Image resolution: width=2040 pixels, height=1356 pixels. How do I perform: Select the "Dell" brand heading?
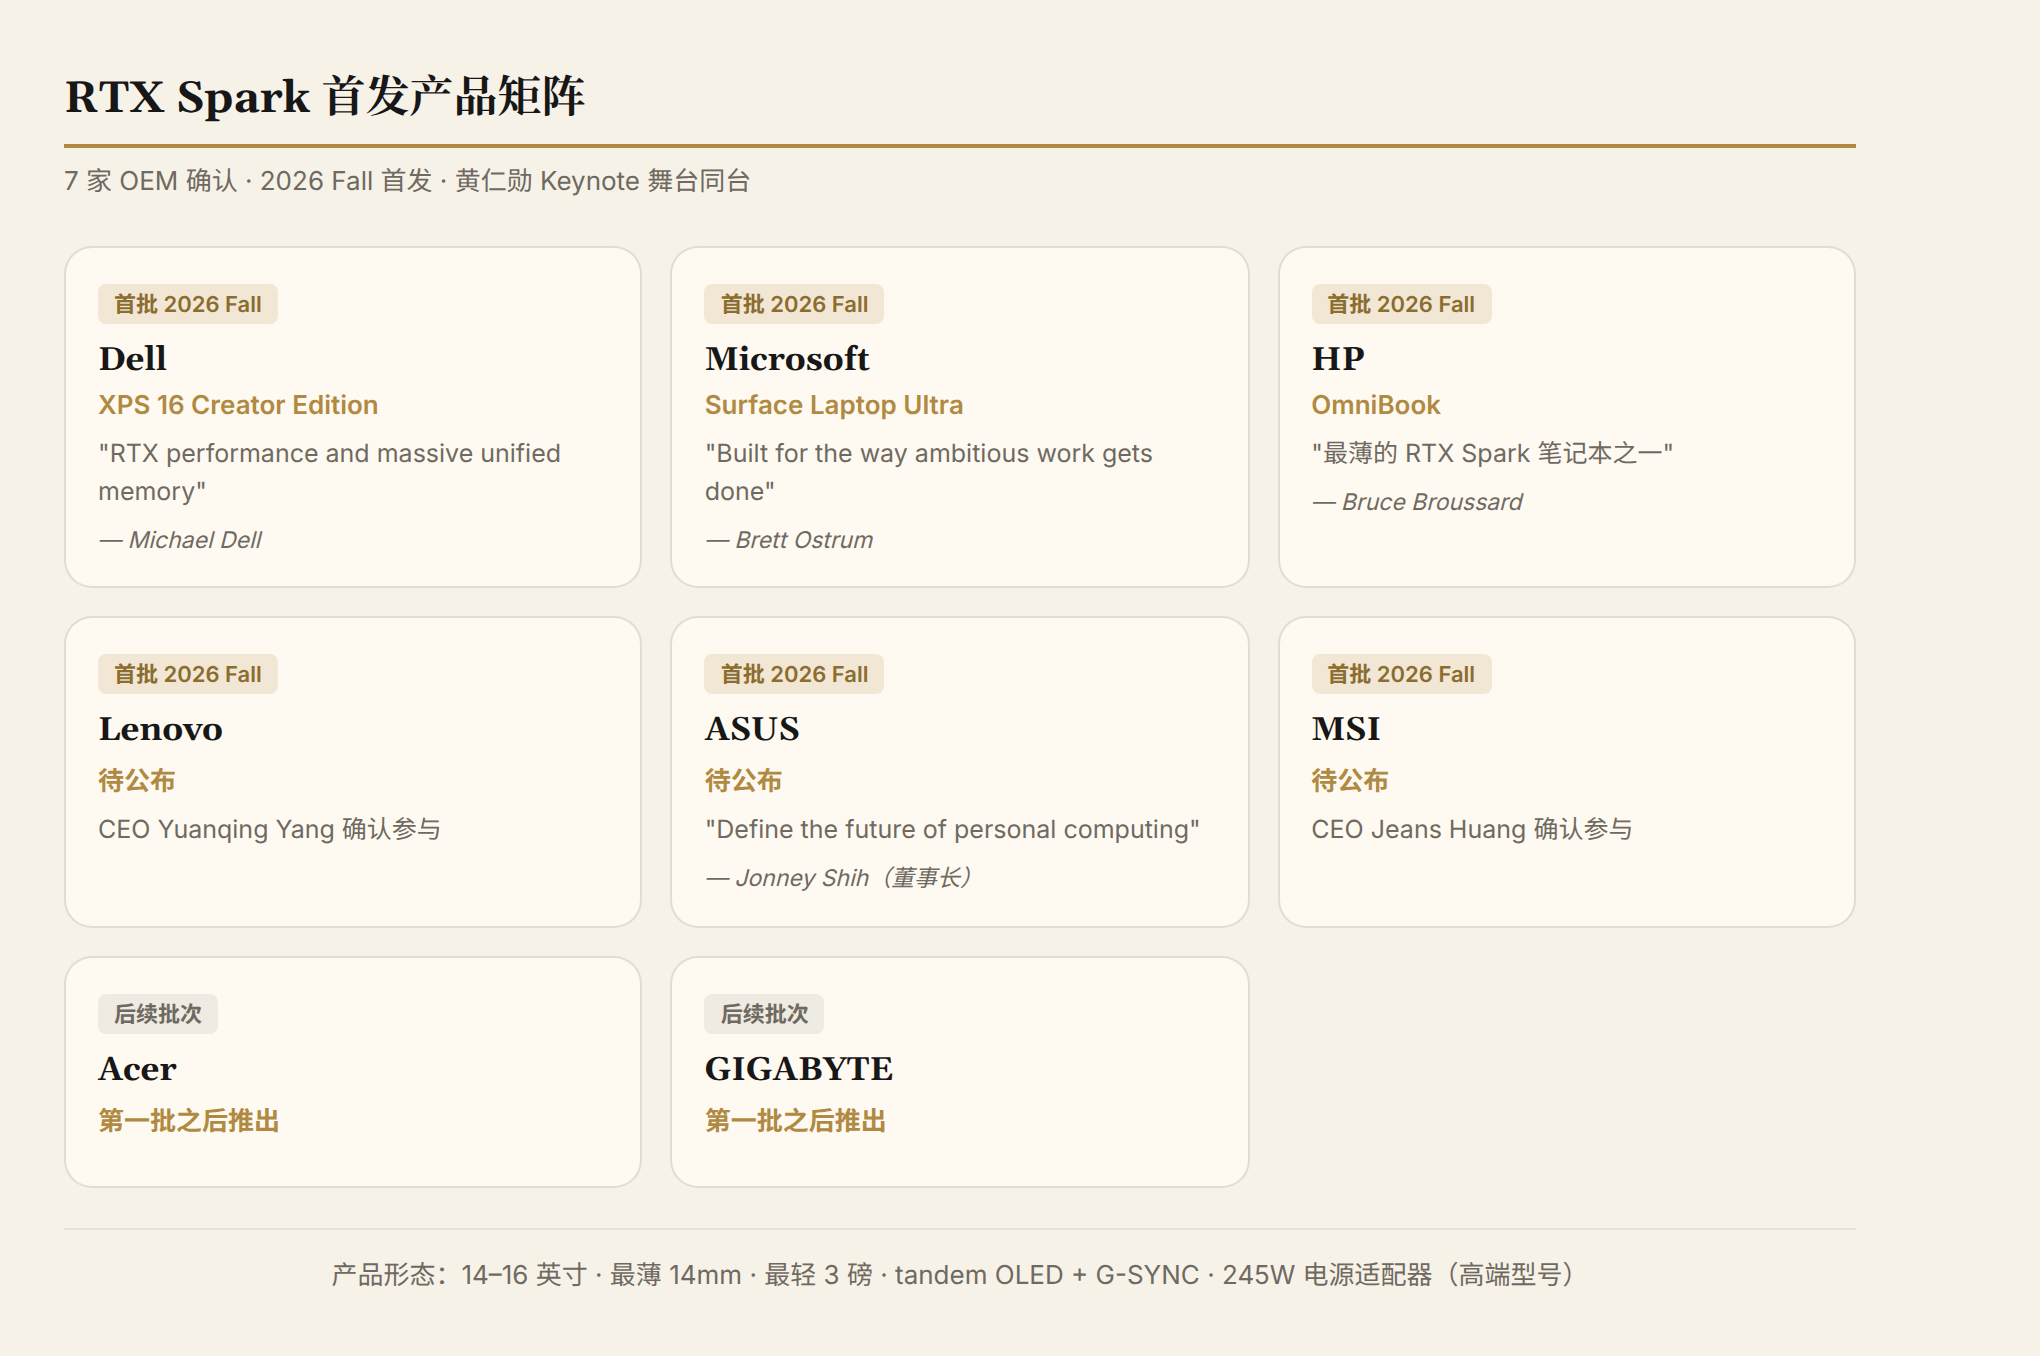click(x=133, y=358)
